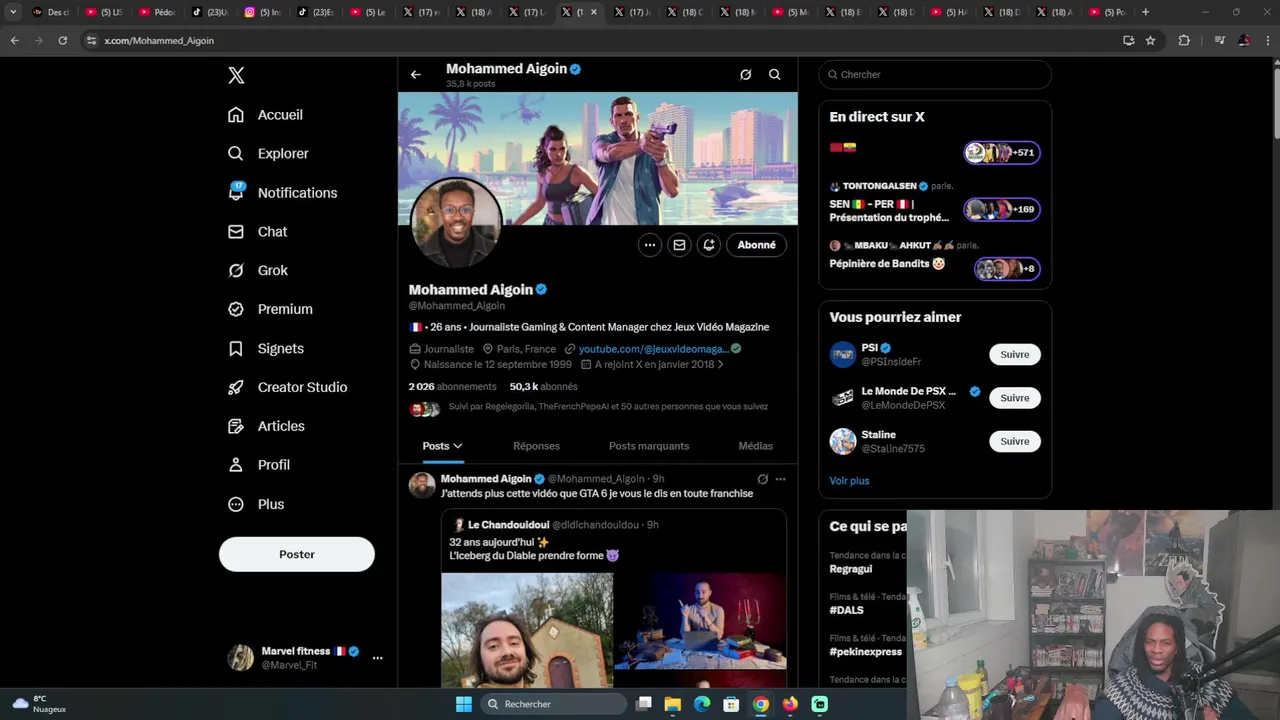
Task: Go to Profil in the sidebar
Action: point(258,466)
